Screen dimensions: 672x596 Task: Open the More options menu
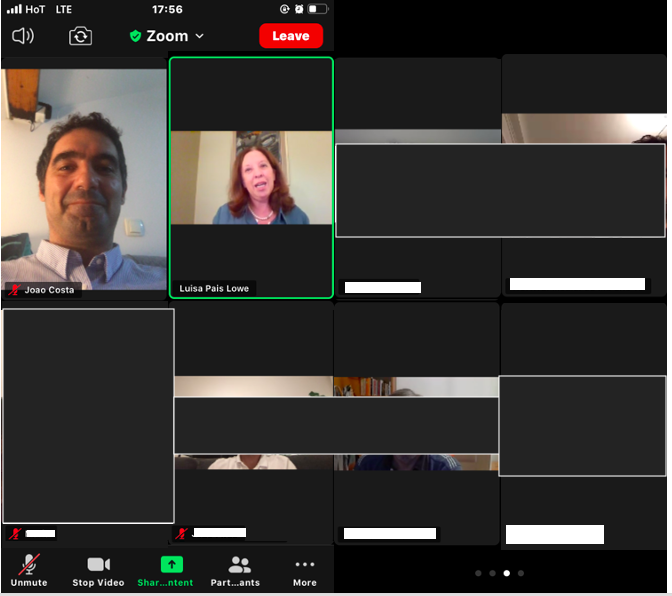(305, 570)
